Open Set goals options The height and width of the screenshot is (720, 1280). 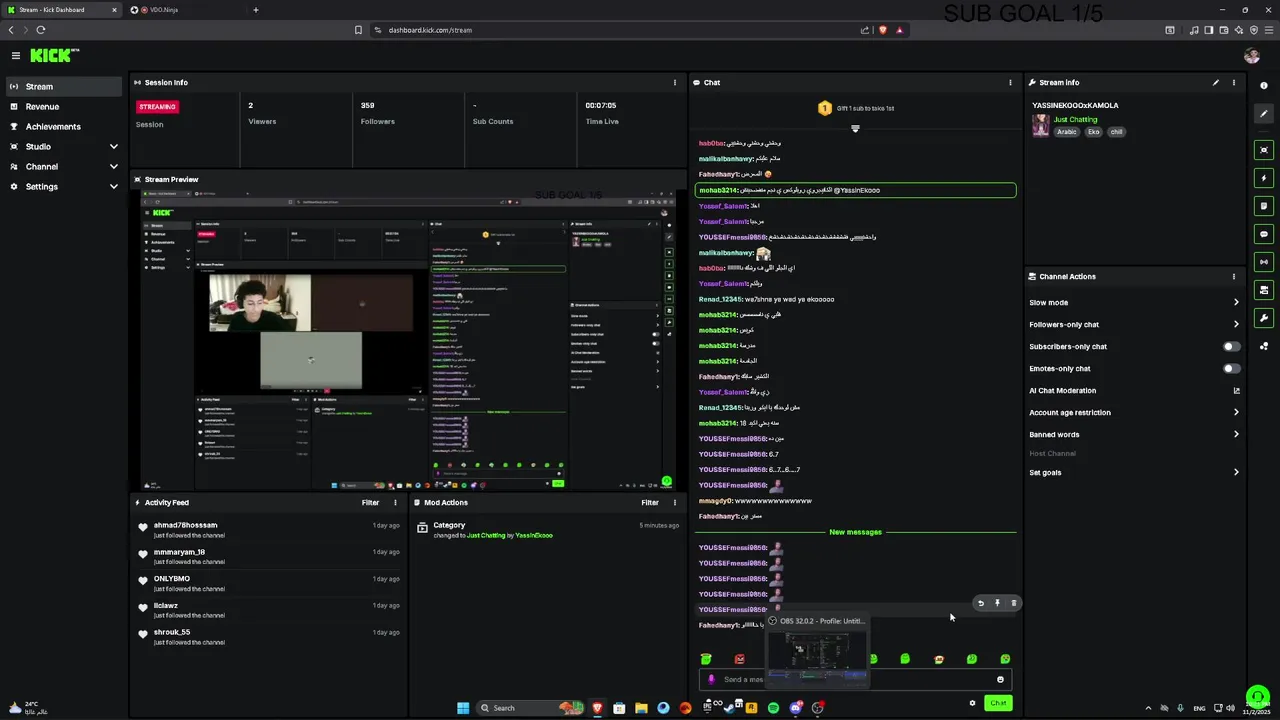(1134, 473)
